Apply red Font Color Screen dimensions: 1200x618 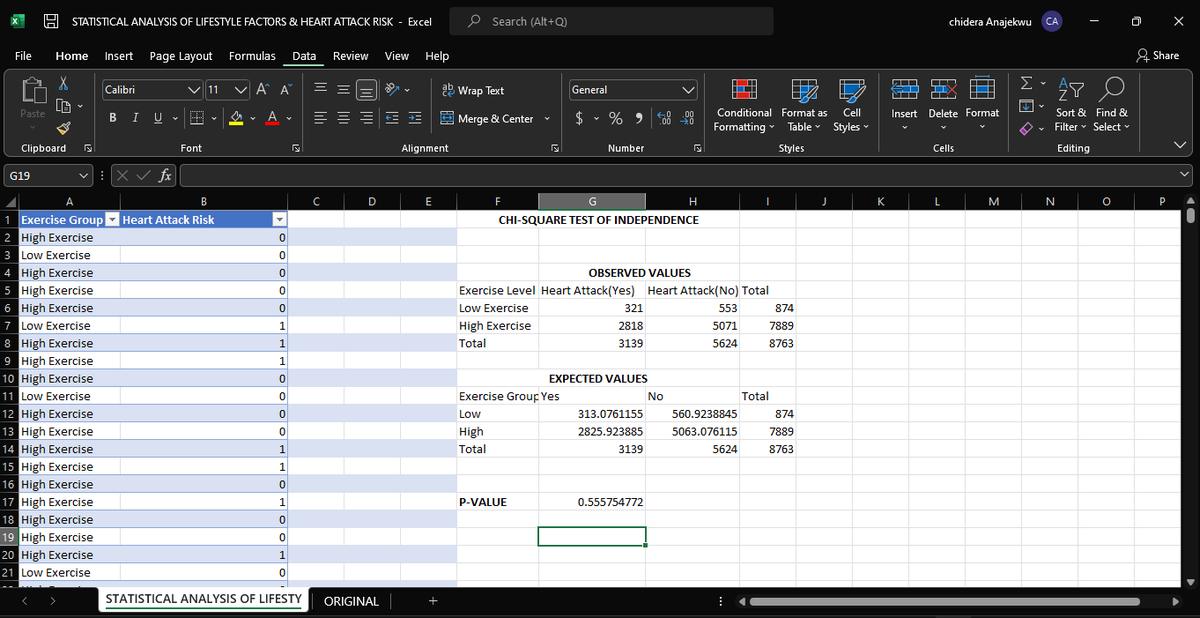pos(271,119)
